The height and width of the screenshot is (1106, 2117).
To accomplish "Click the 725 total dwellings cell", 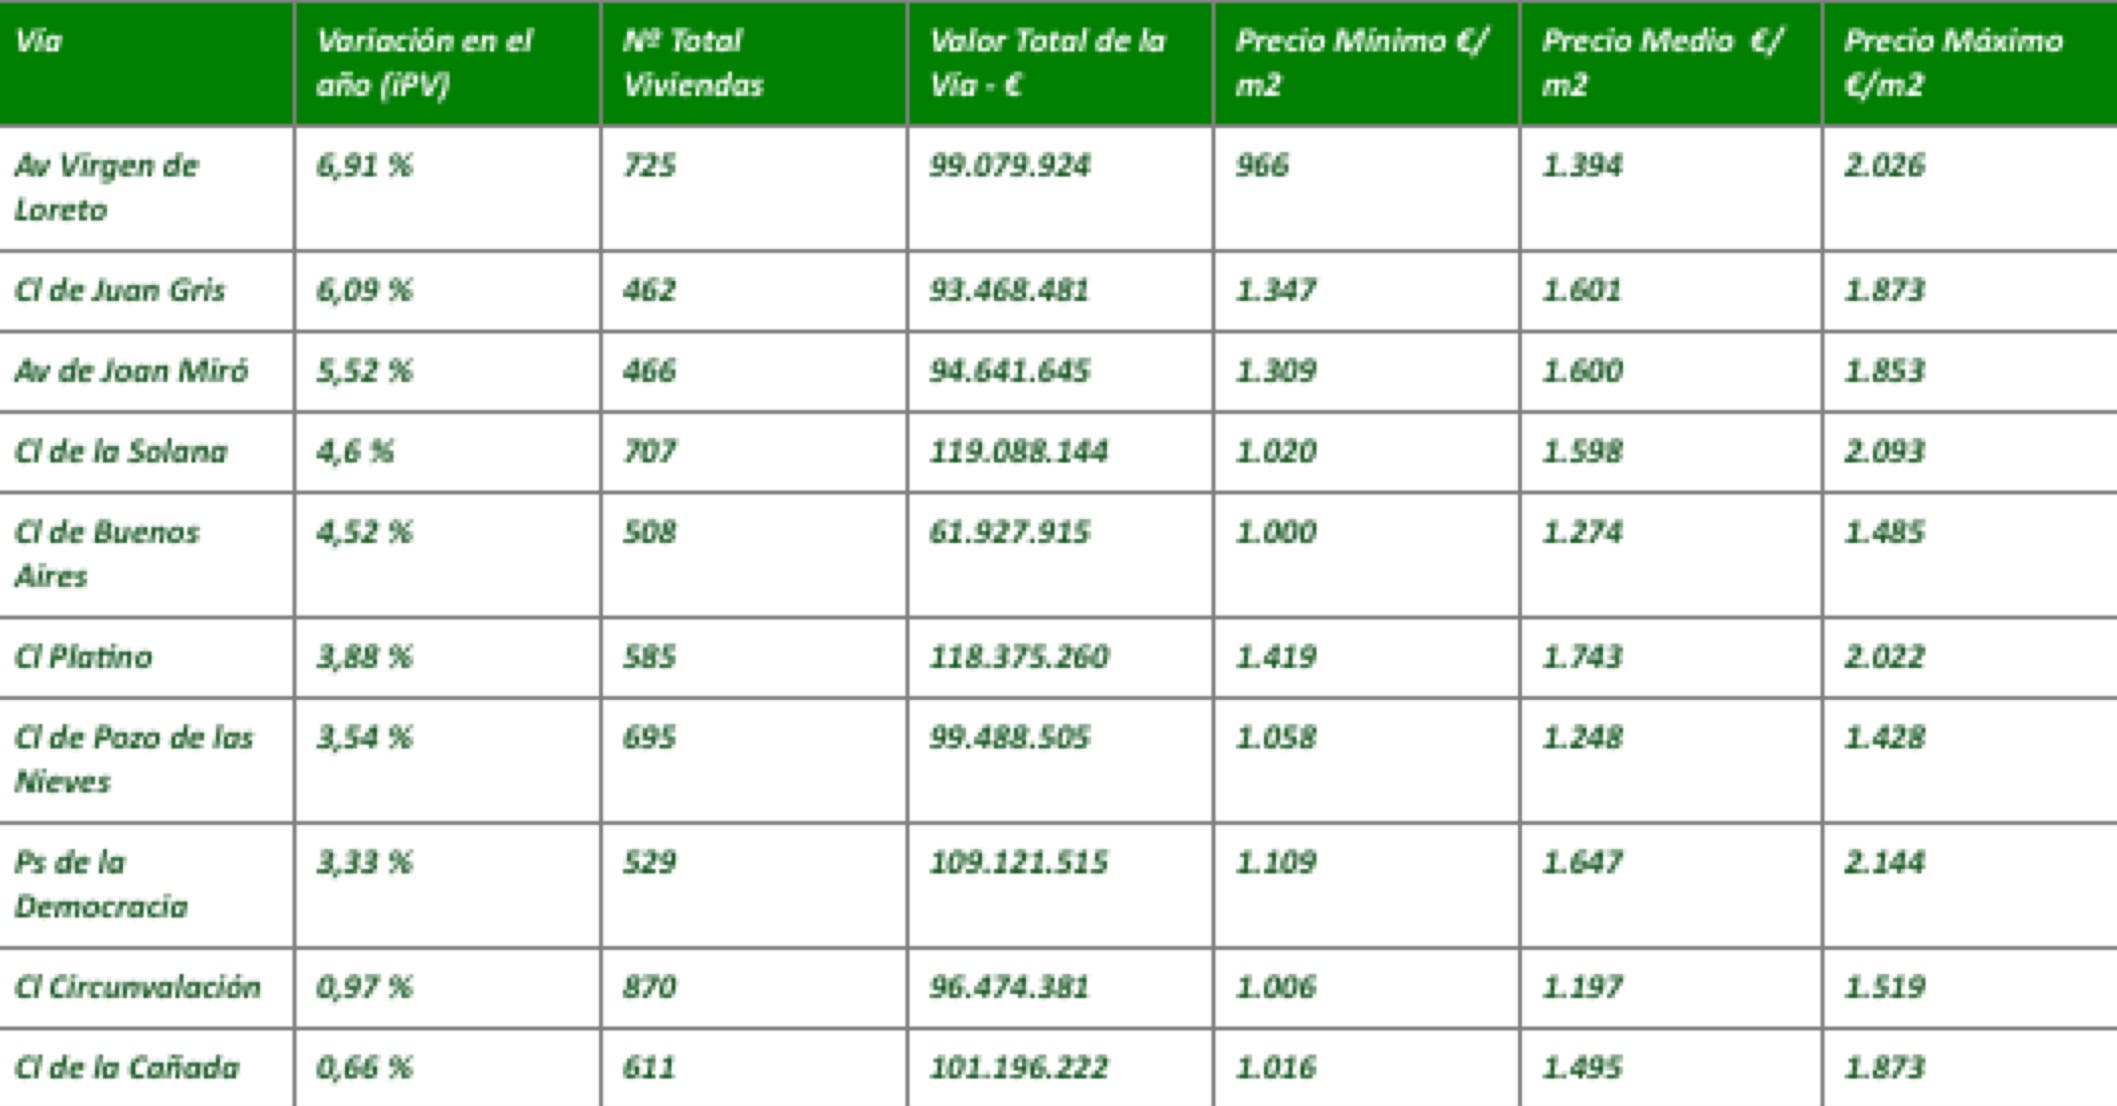I will (649, 166).
